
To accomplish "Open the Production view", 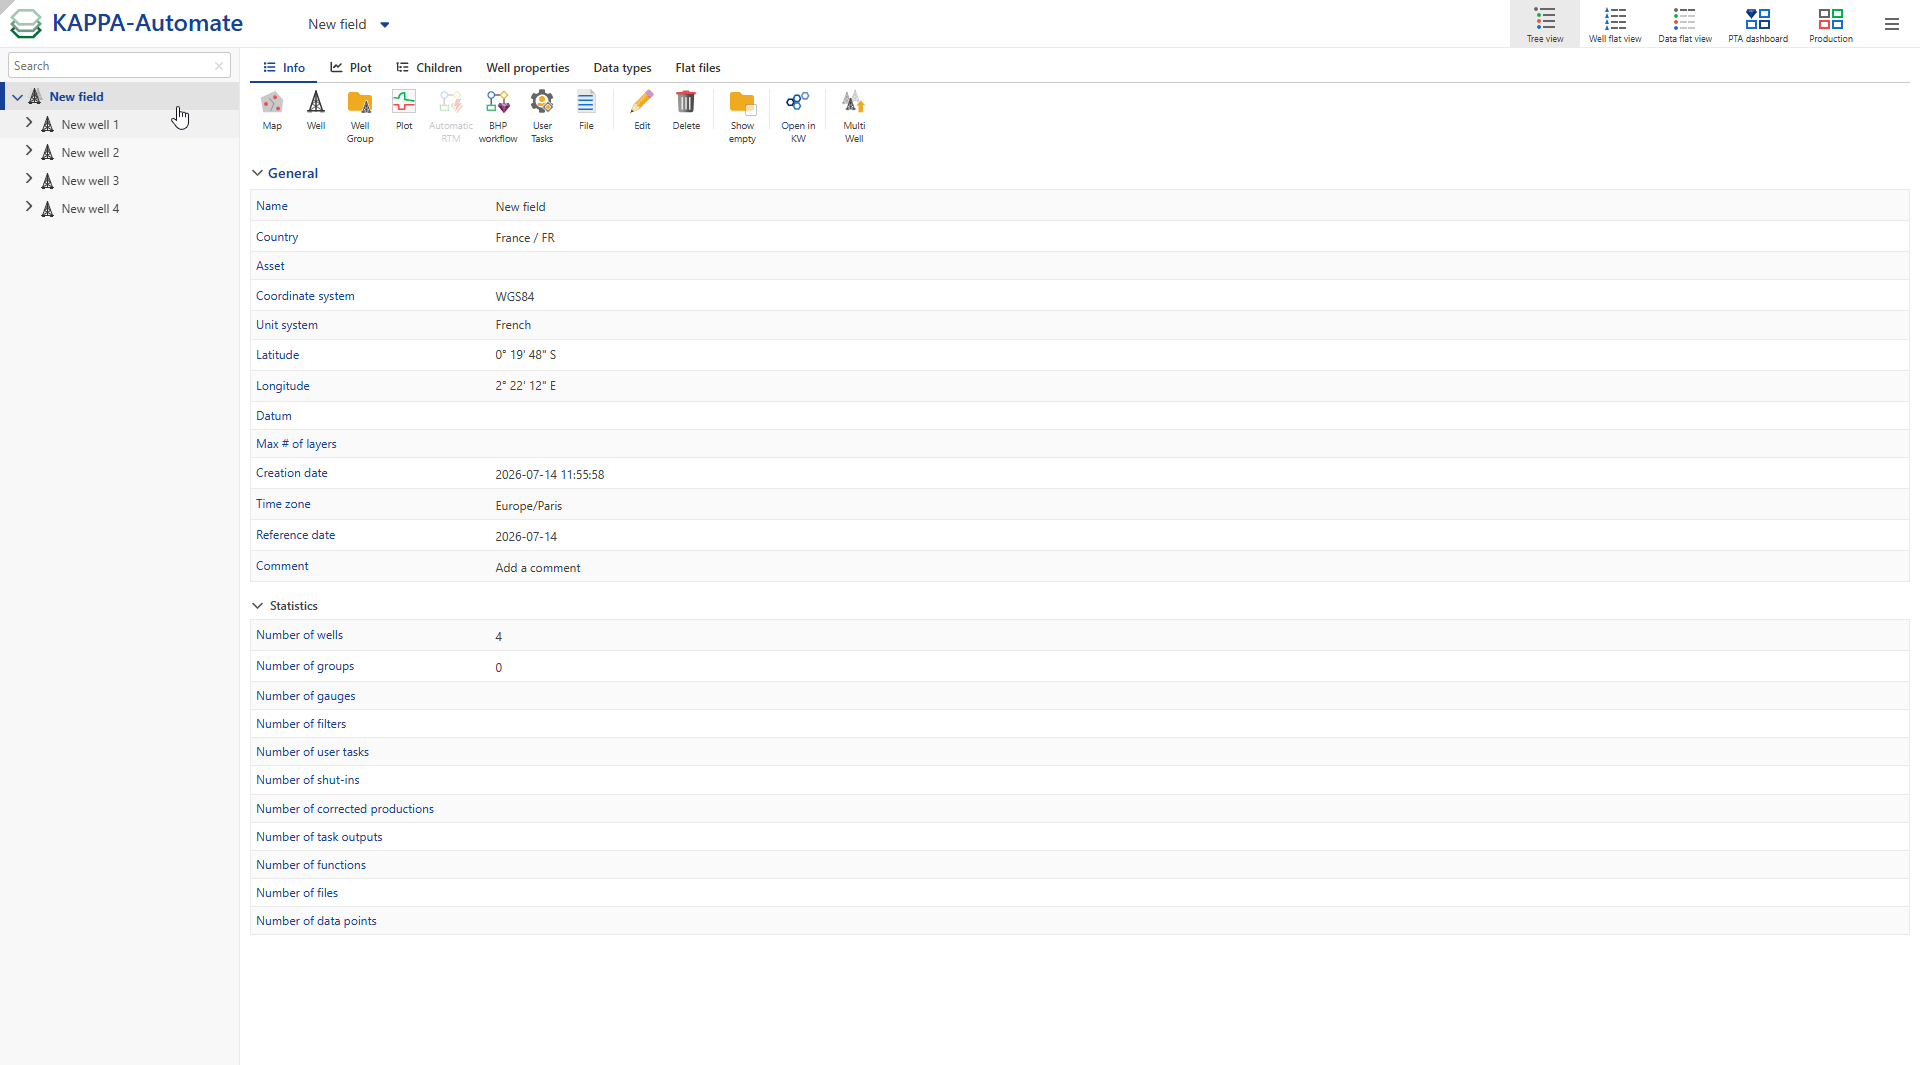I will 1831,24.
